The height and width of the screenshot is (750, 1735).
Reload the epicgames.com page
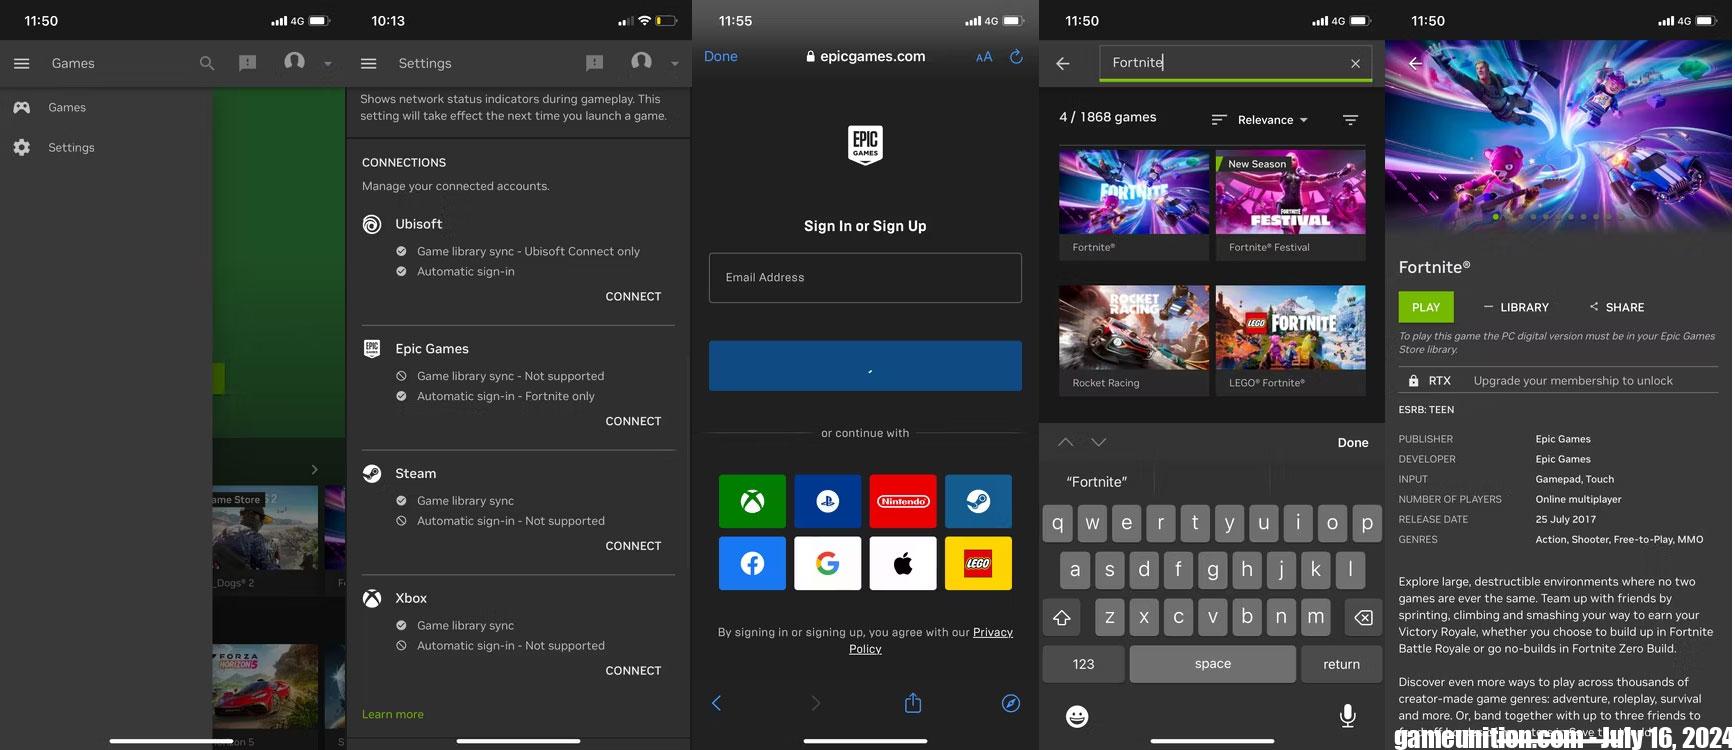click(1016, 57)
